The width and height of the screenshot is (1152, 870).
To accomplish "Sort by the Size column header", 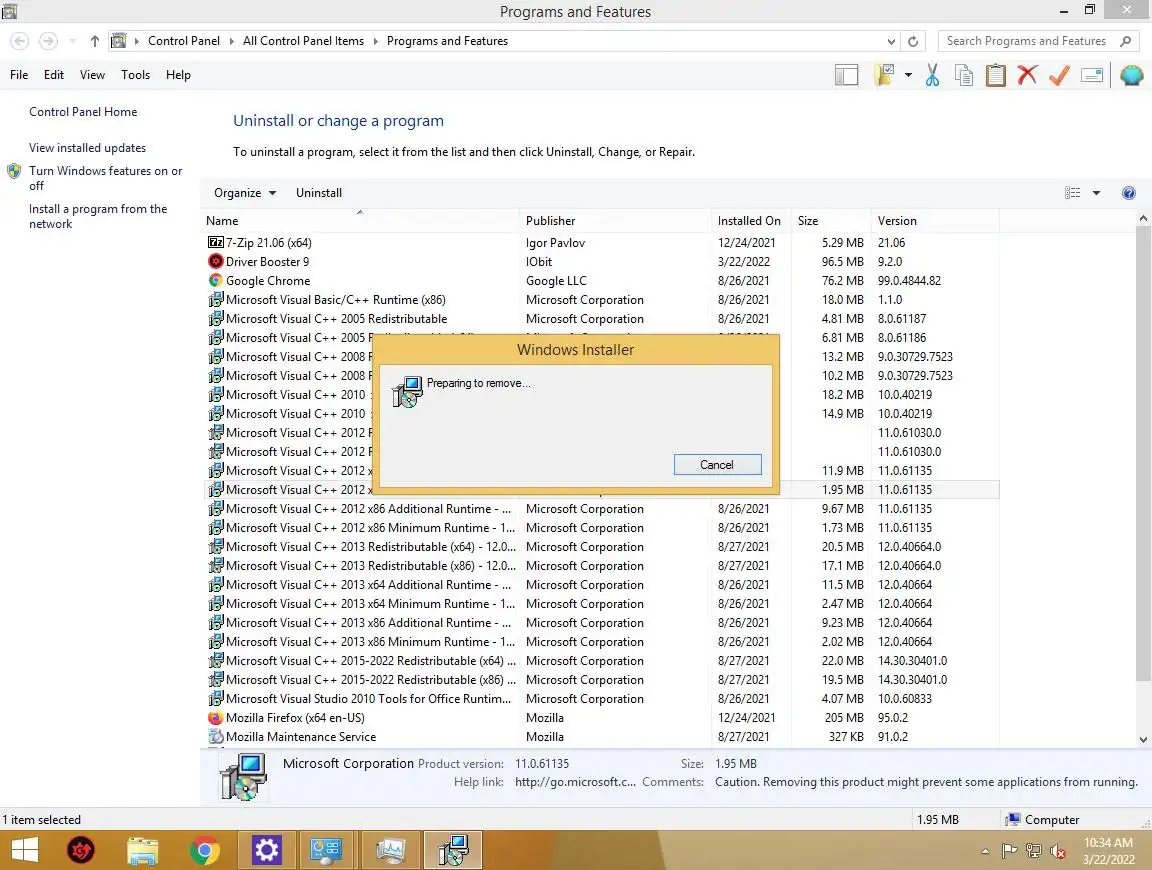I will (831, 220).
